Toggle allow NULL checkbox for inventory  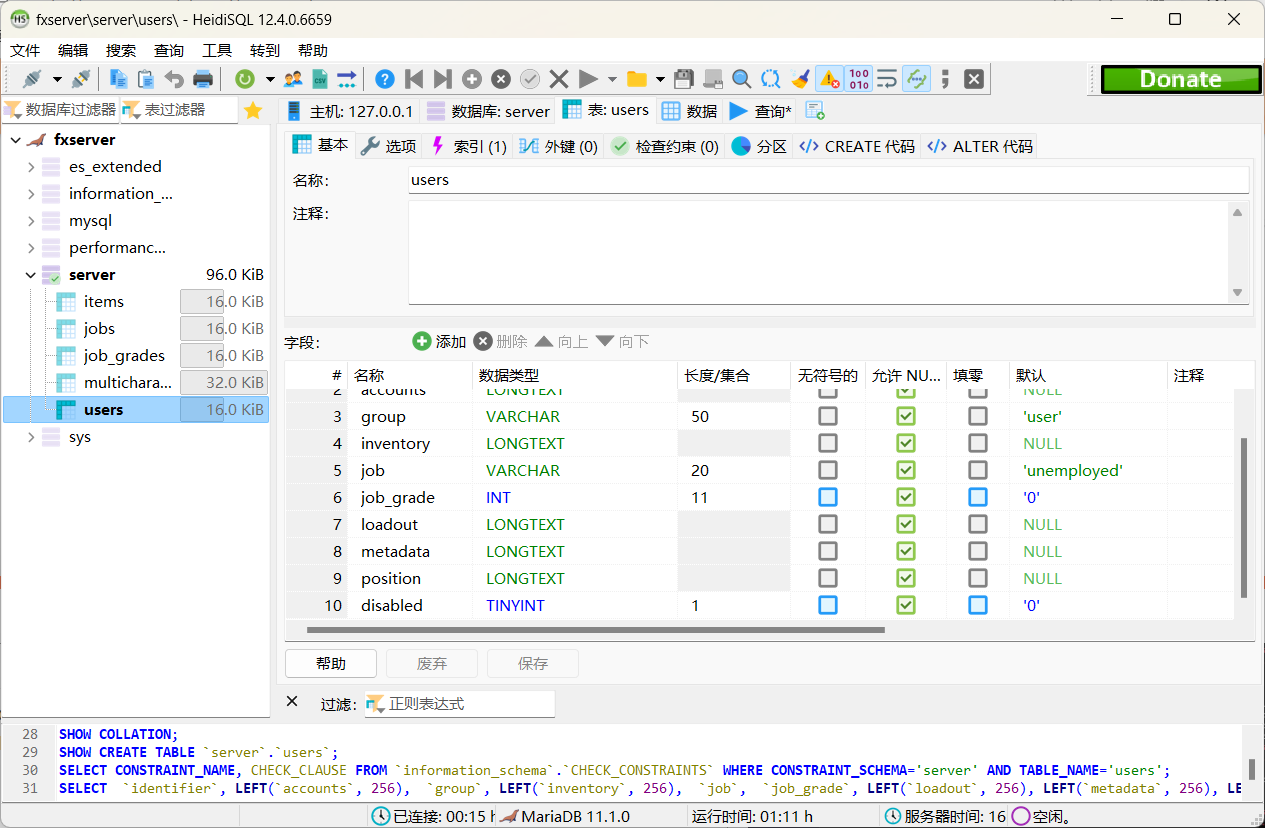[906, 443]
